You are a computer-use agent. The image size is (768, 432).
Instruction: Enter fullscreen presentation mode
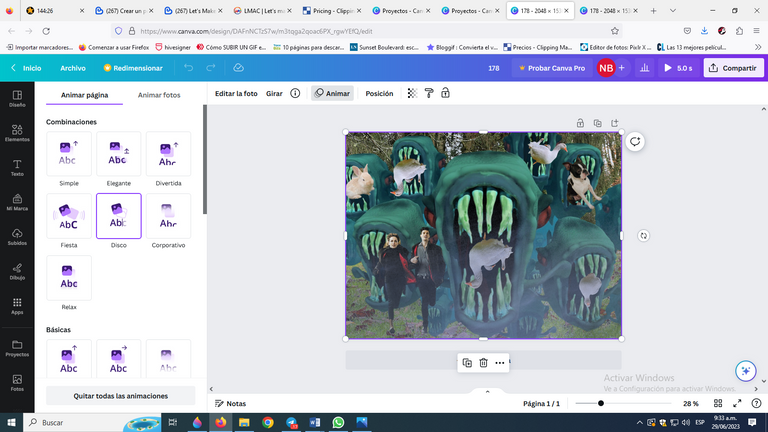click(x=737, y=403)
